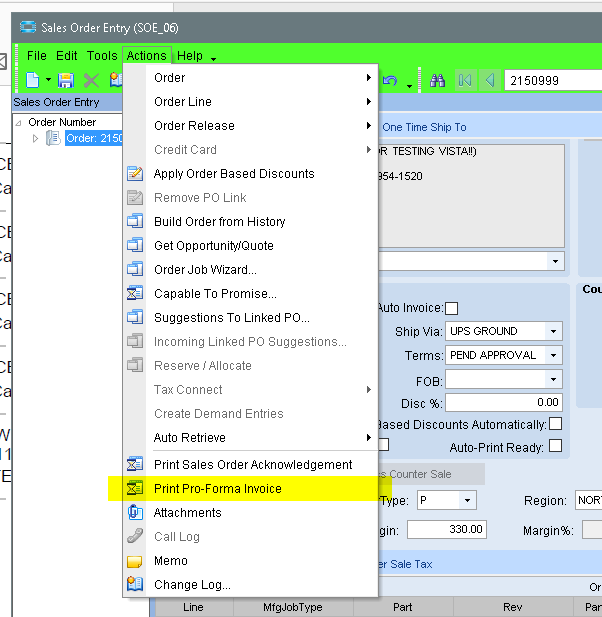Screen dimensions: 602x617
Task: Go to previous record arrow icon
Action: click(490, 81)
